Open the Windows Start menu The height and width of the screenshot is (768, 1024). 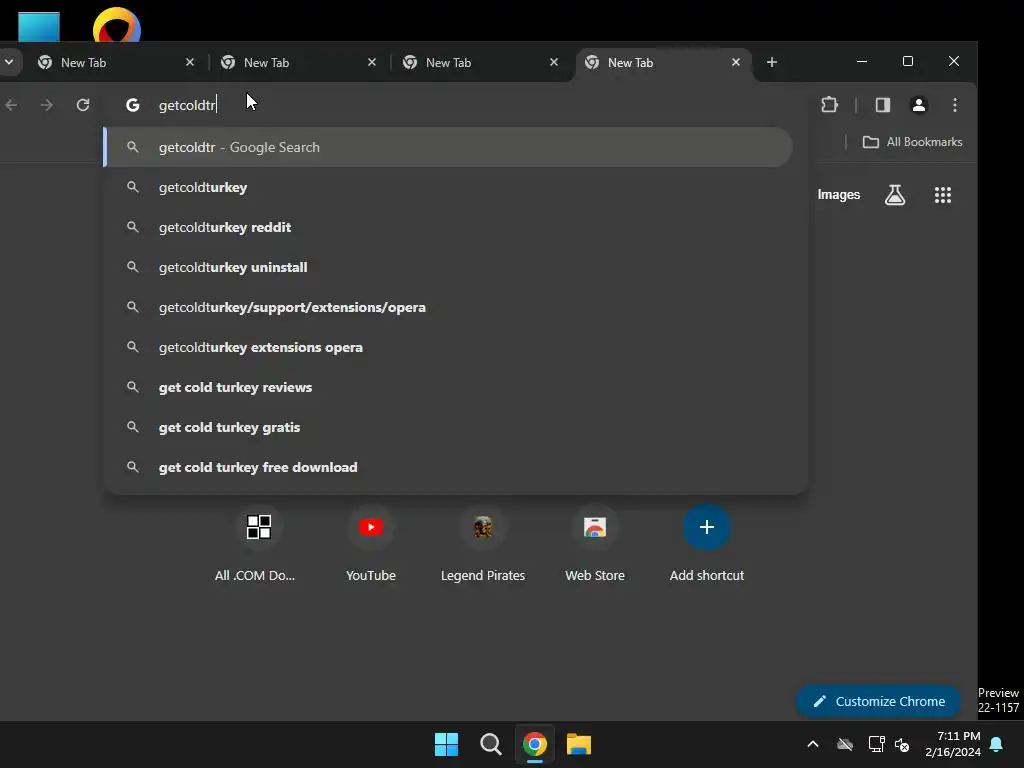pos(447,744)
